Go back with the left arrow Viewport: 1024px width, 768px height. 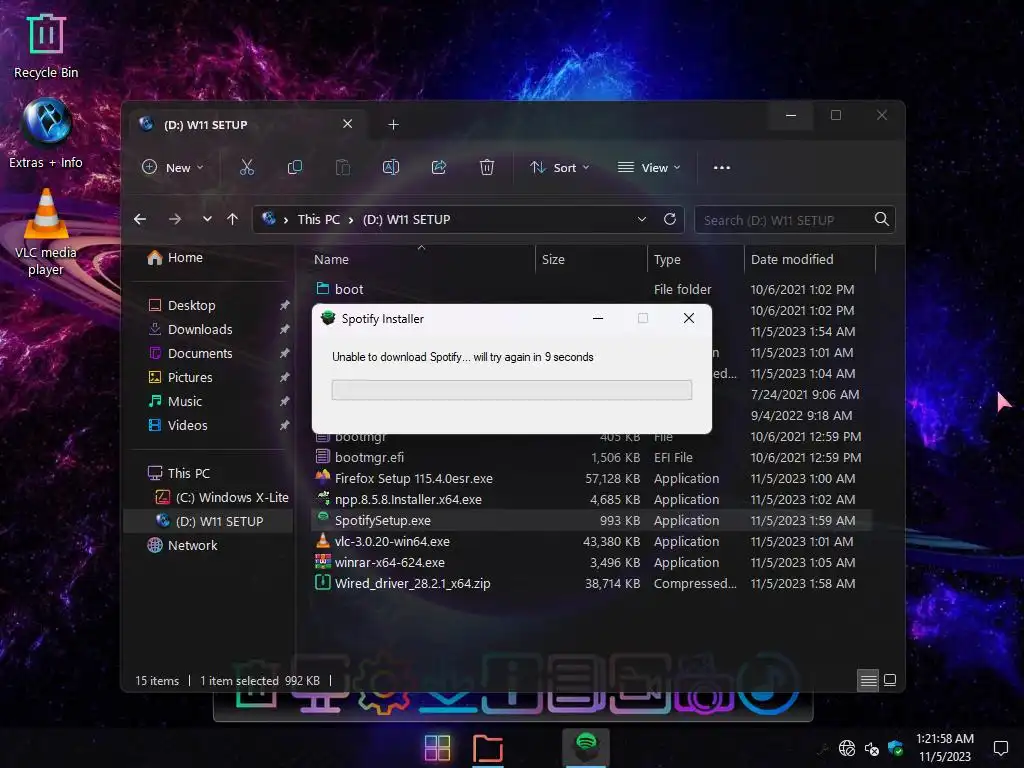140,219
